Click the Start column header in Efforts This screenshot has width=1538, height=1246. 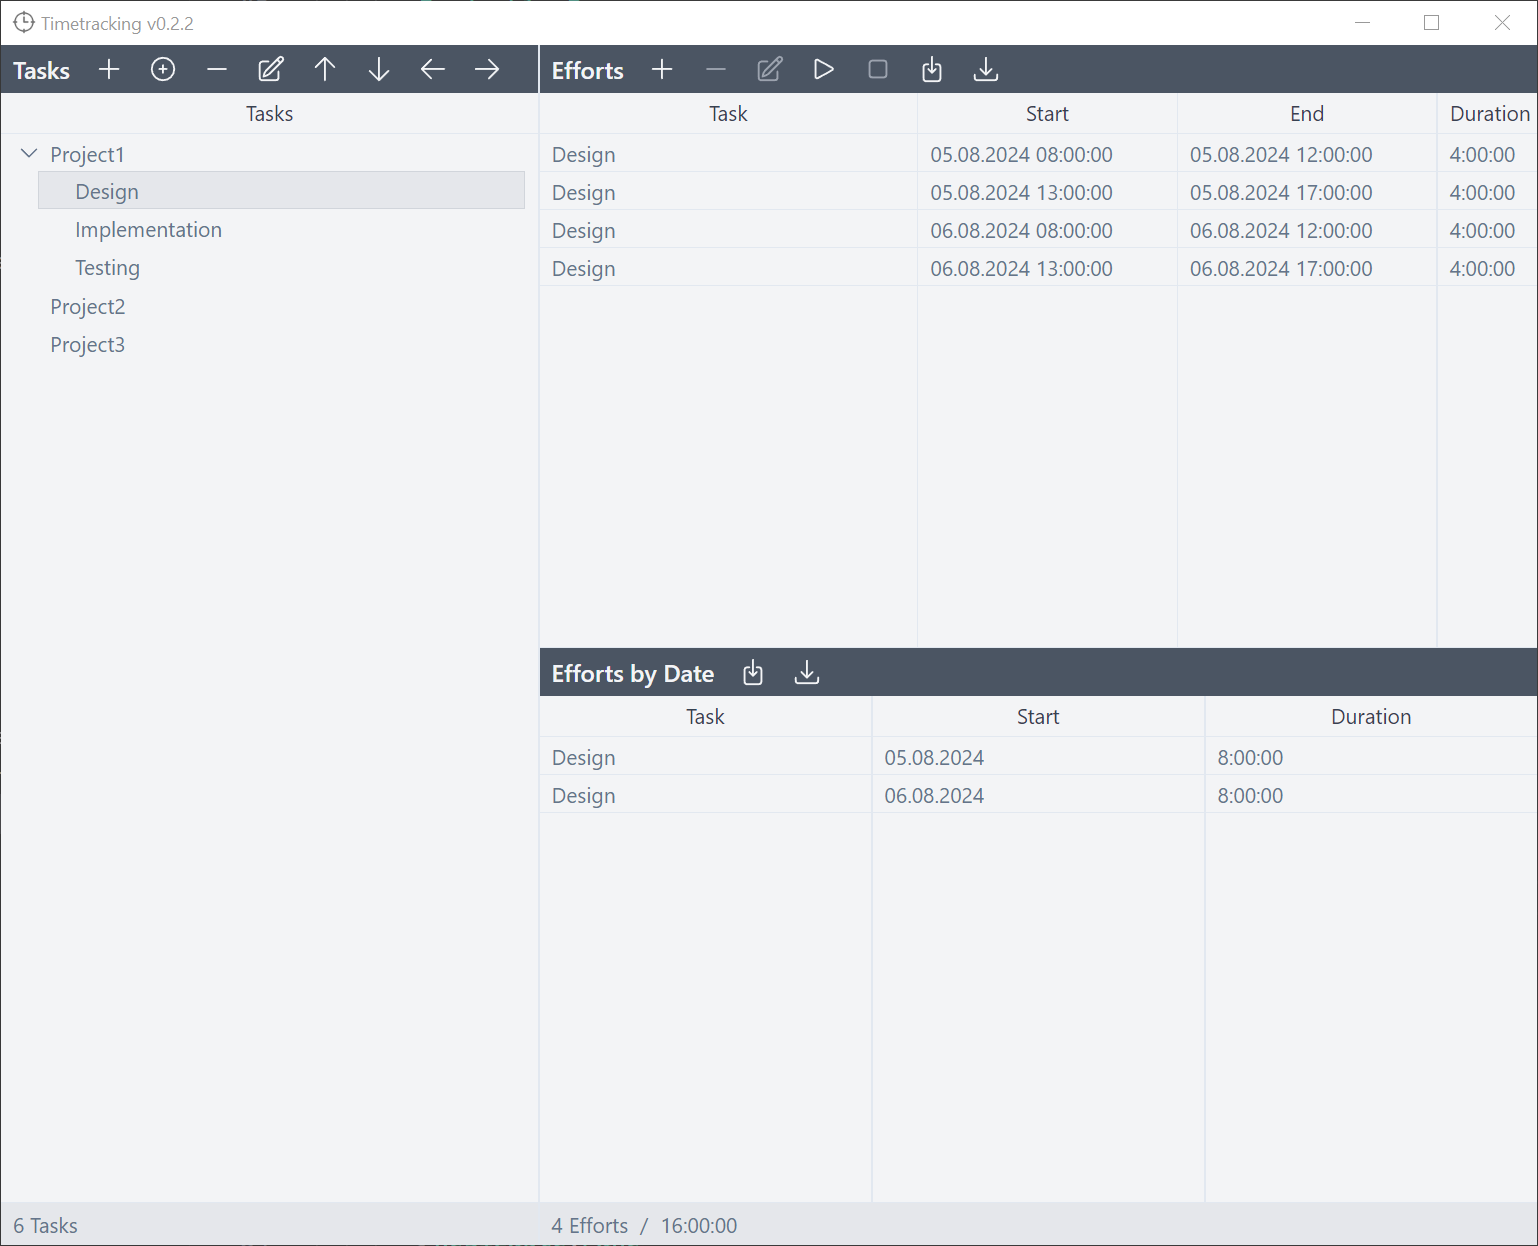(x=1047, y=114)
